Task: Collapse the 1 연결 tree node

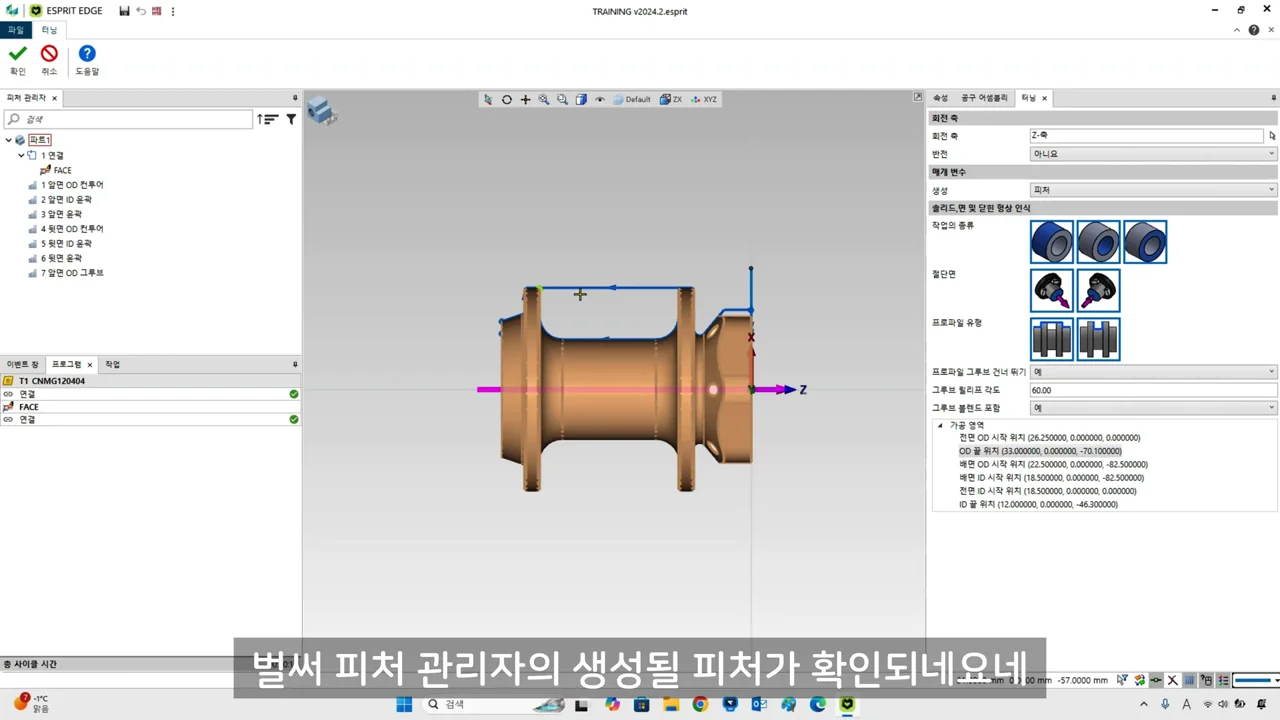Action: (x=21, y=155)
